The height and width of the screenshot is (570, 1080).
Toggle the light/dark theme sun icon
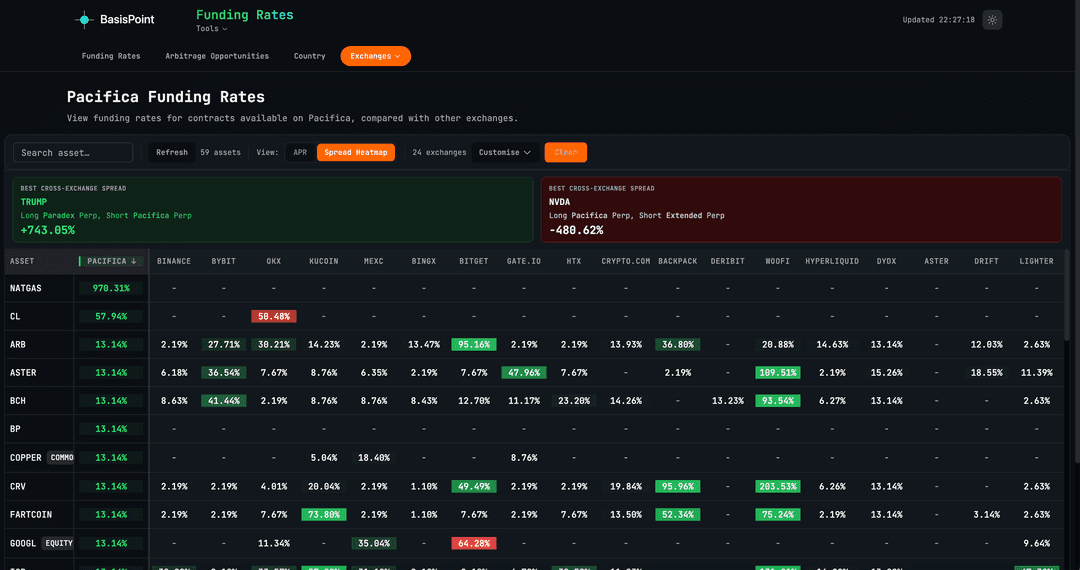point(992,20)
